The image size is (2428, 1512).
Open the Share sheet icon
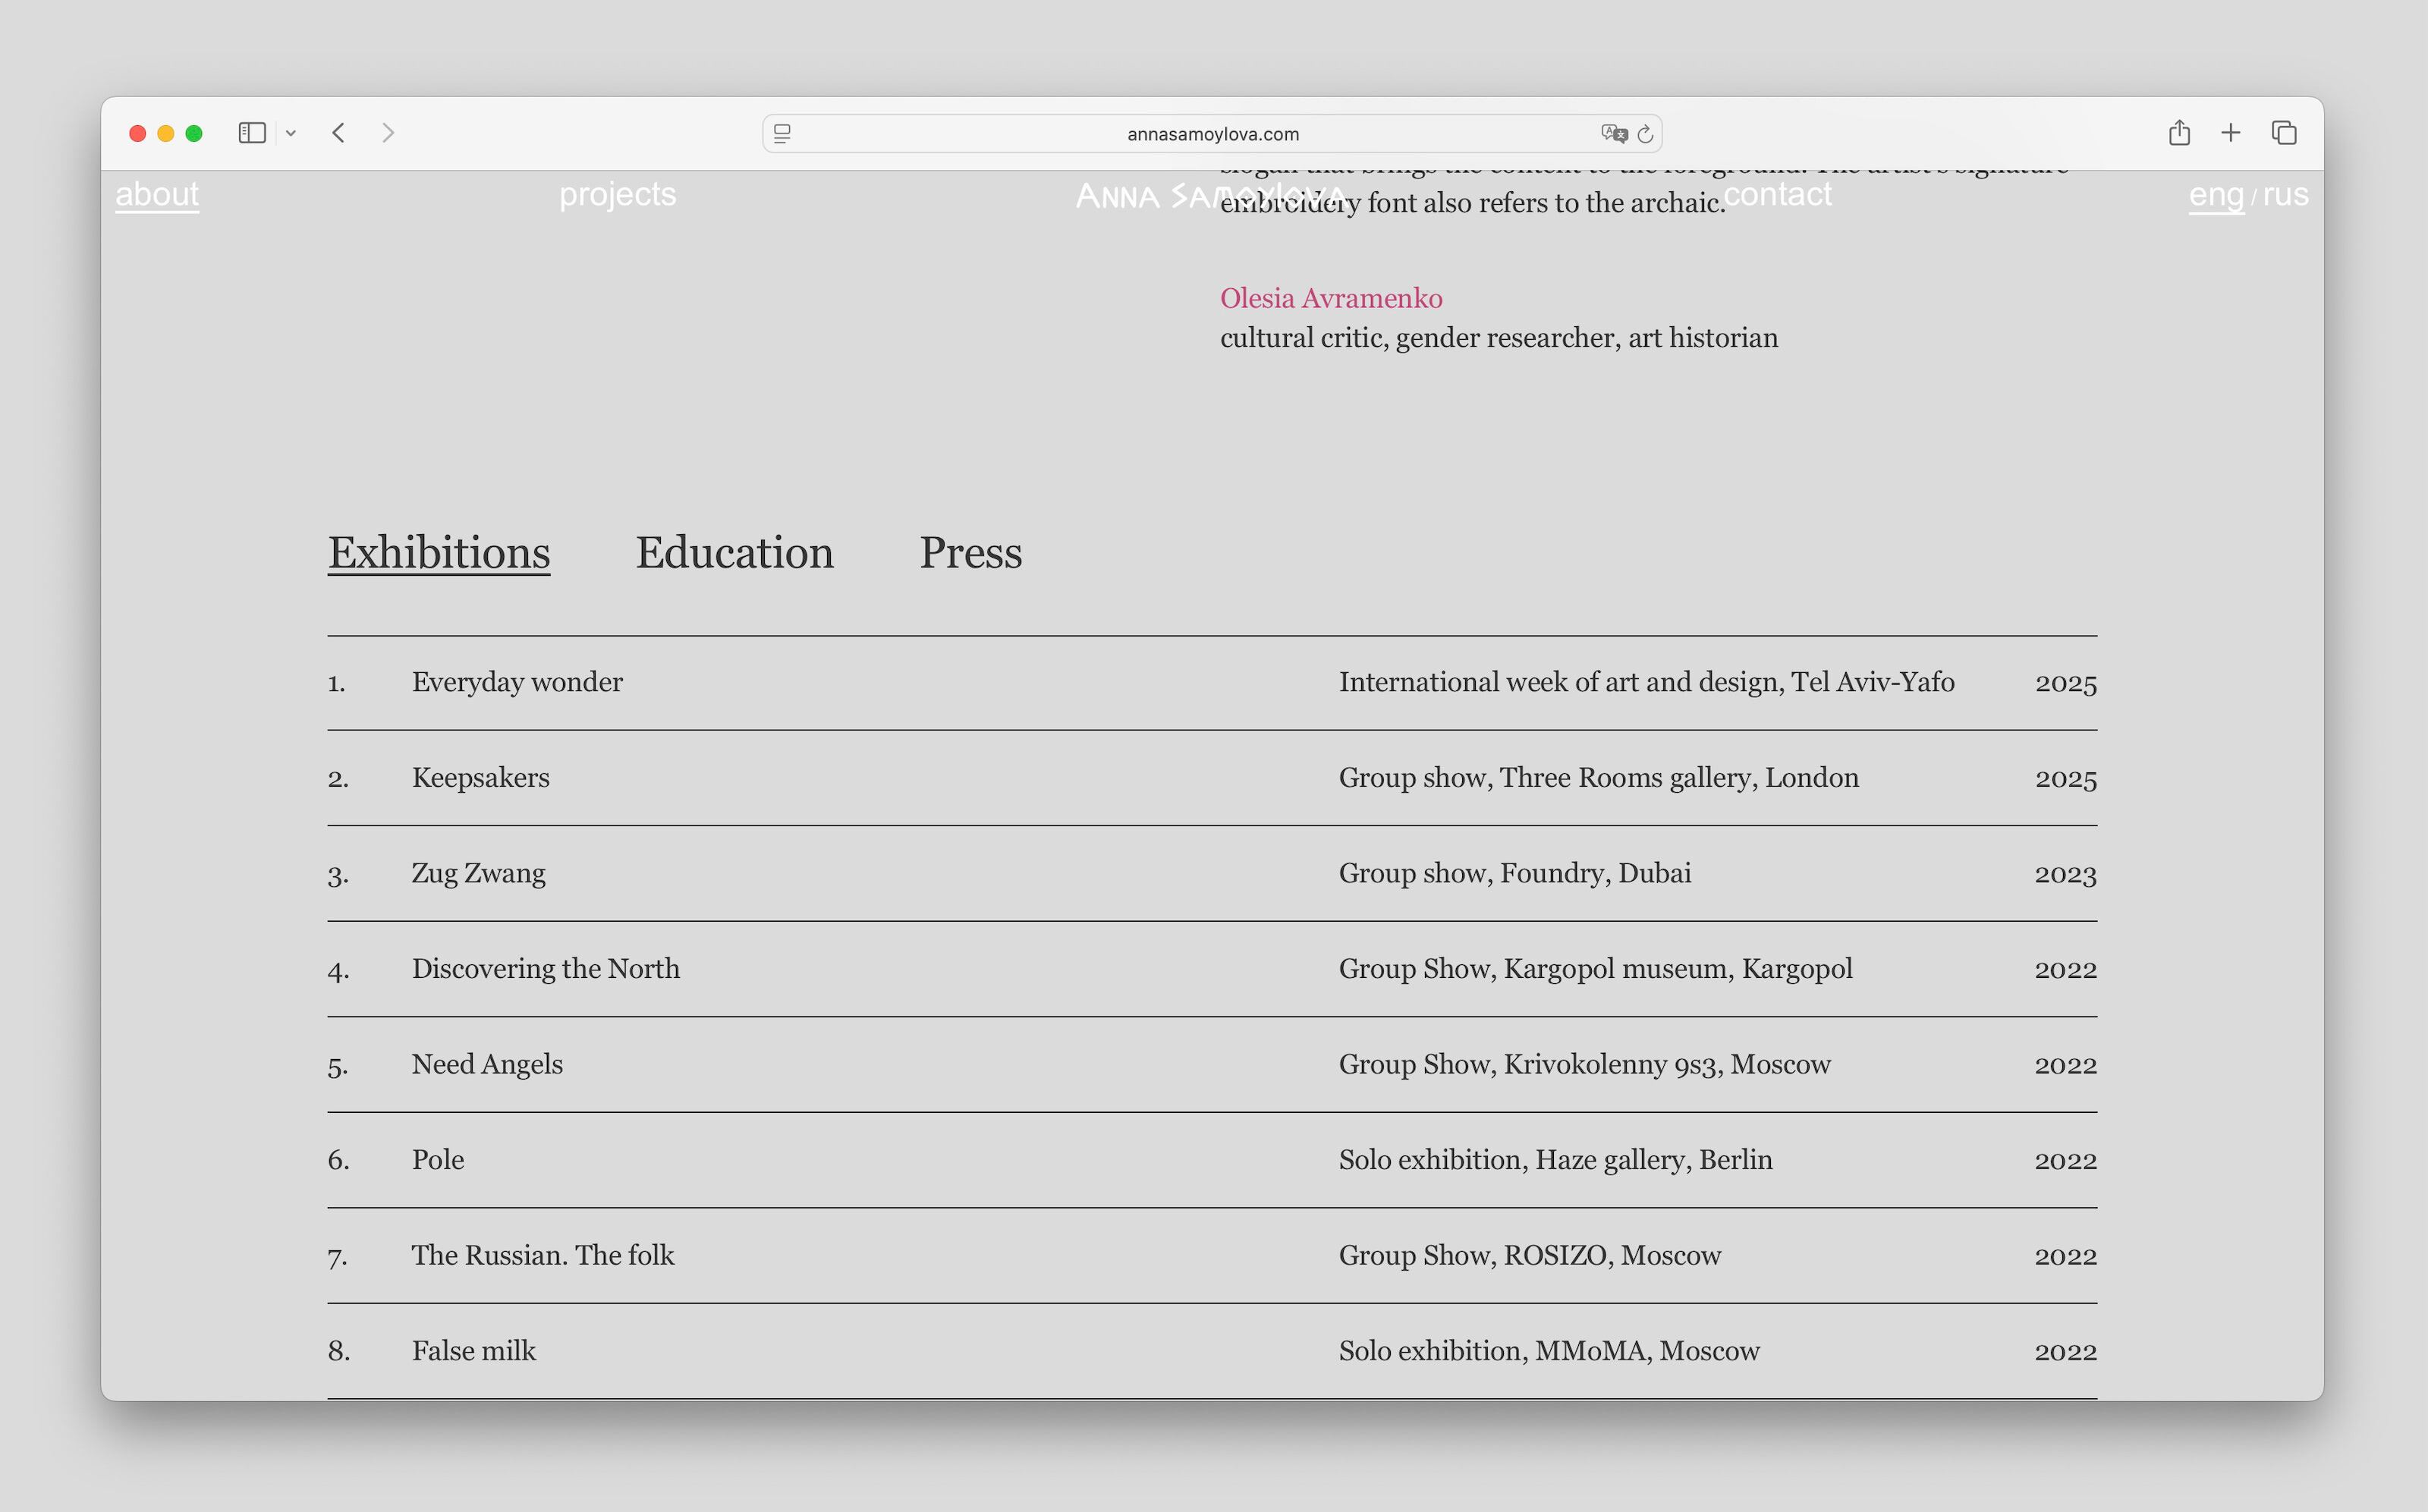tap(2179, 133)
